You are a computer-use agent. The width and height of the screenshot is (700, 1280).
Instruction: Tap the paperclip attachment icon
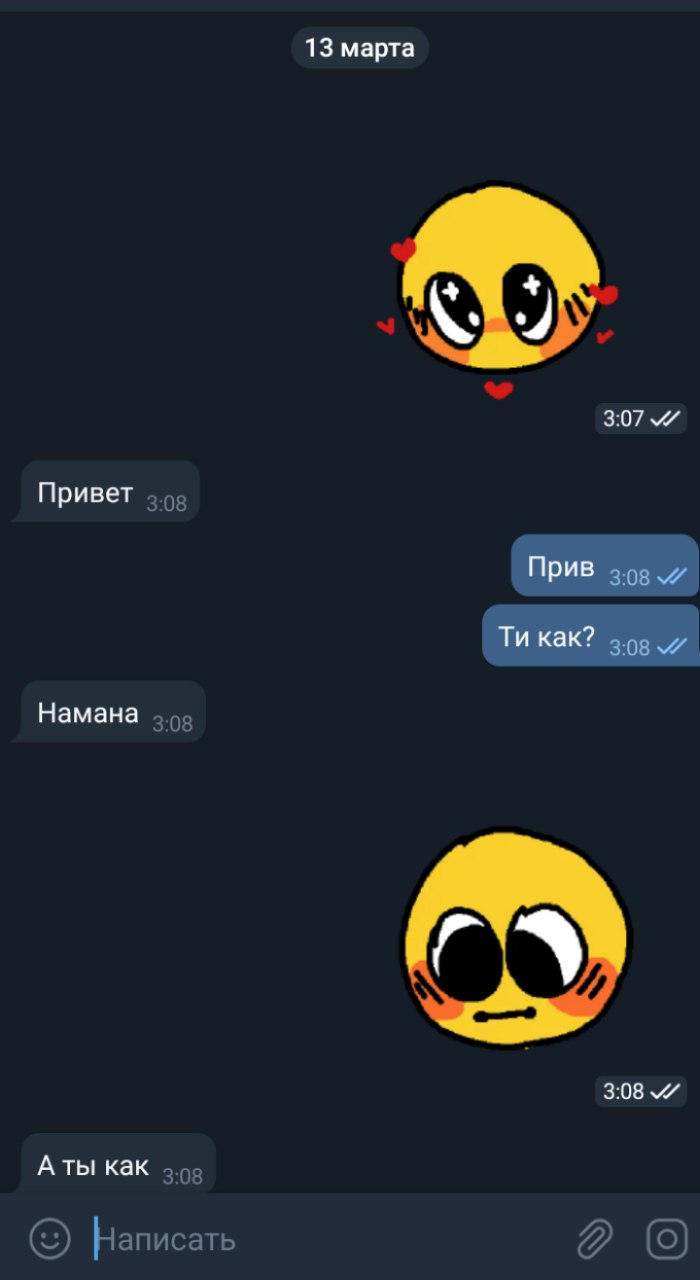[595, 1239]
